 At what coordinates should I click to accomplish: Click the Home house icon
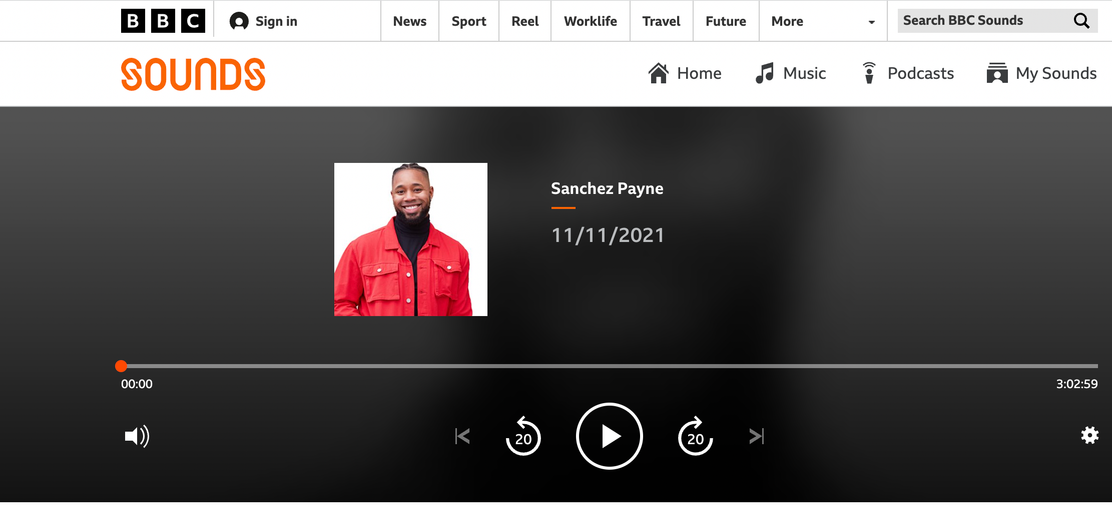659,73
